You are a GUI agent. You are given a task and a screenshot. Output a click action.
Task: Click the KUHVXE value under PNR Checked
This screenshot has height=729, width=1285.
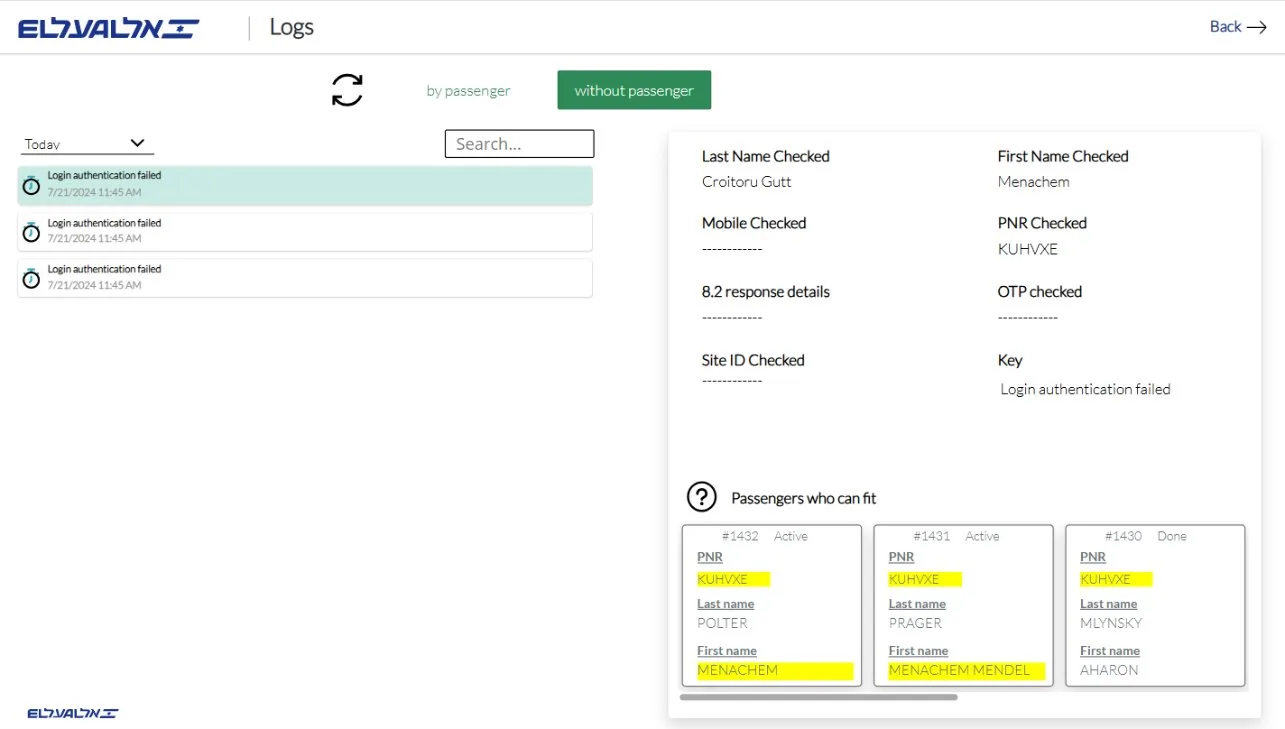click(x=1028, y=249)
